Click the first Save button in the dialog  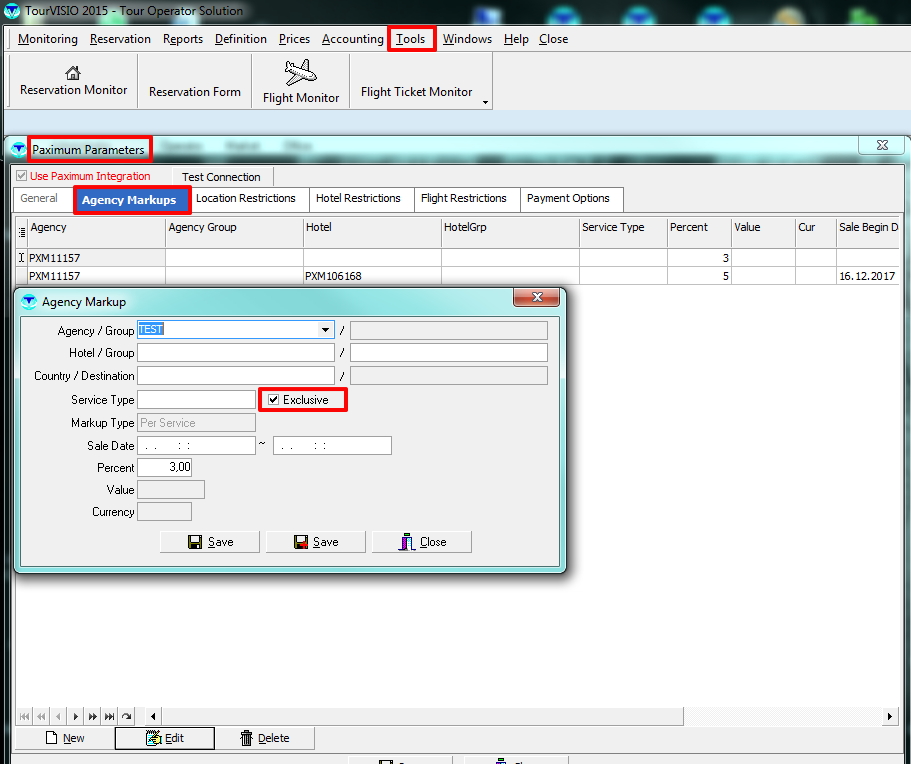coord(210,542)
